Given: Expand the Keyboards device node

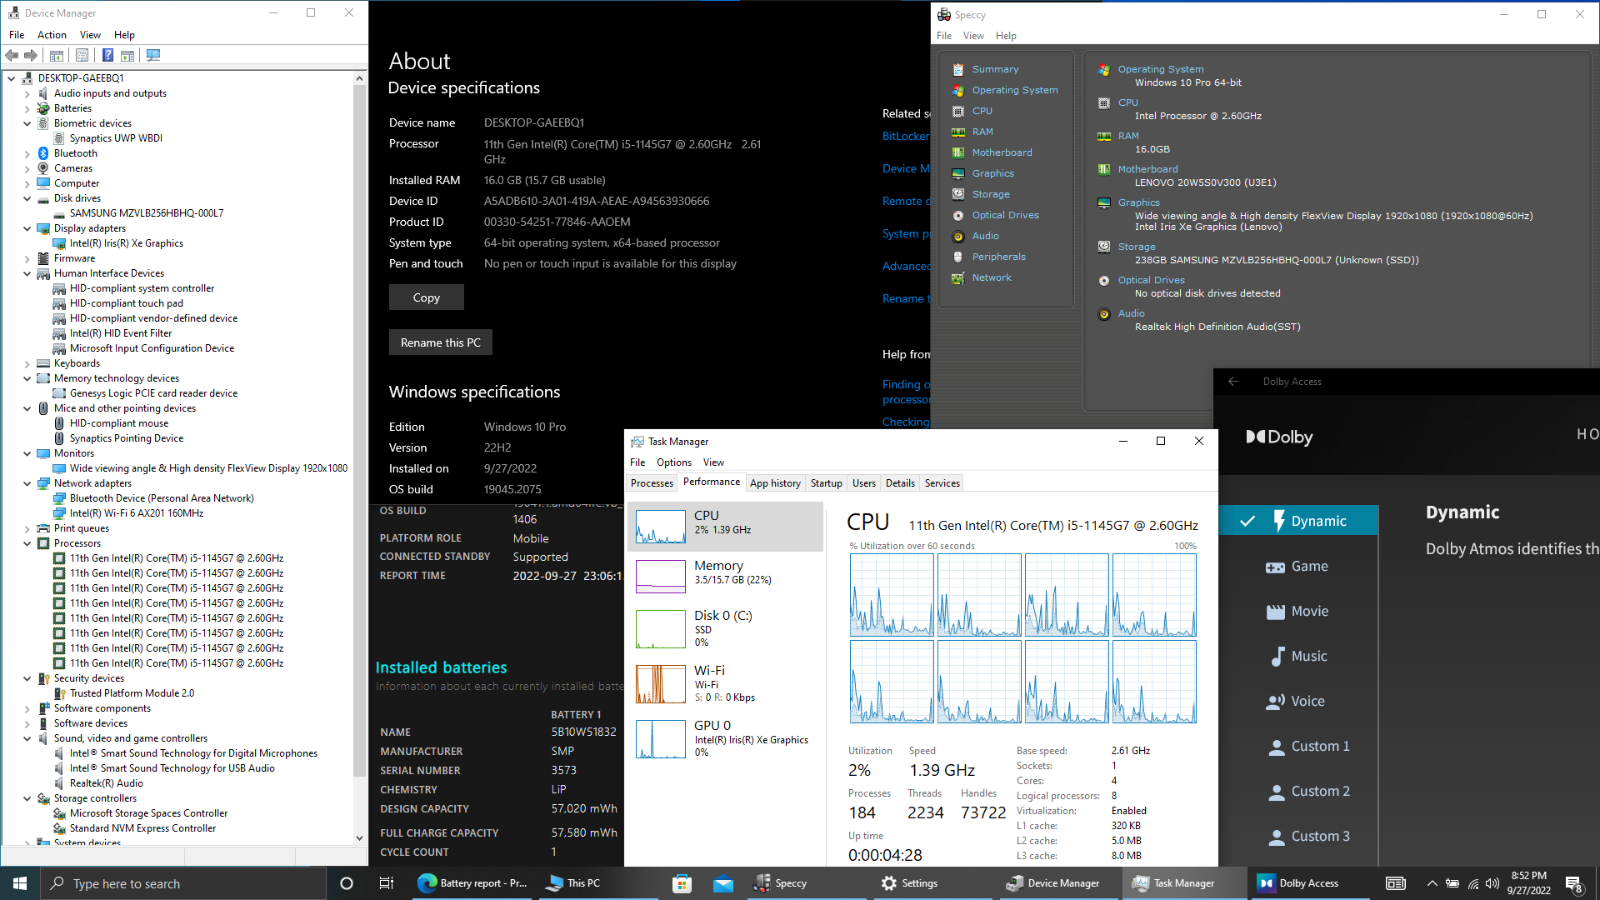Looking at the screenshot, I should (x=27, y=364).
